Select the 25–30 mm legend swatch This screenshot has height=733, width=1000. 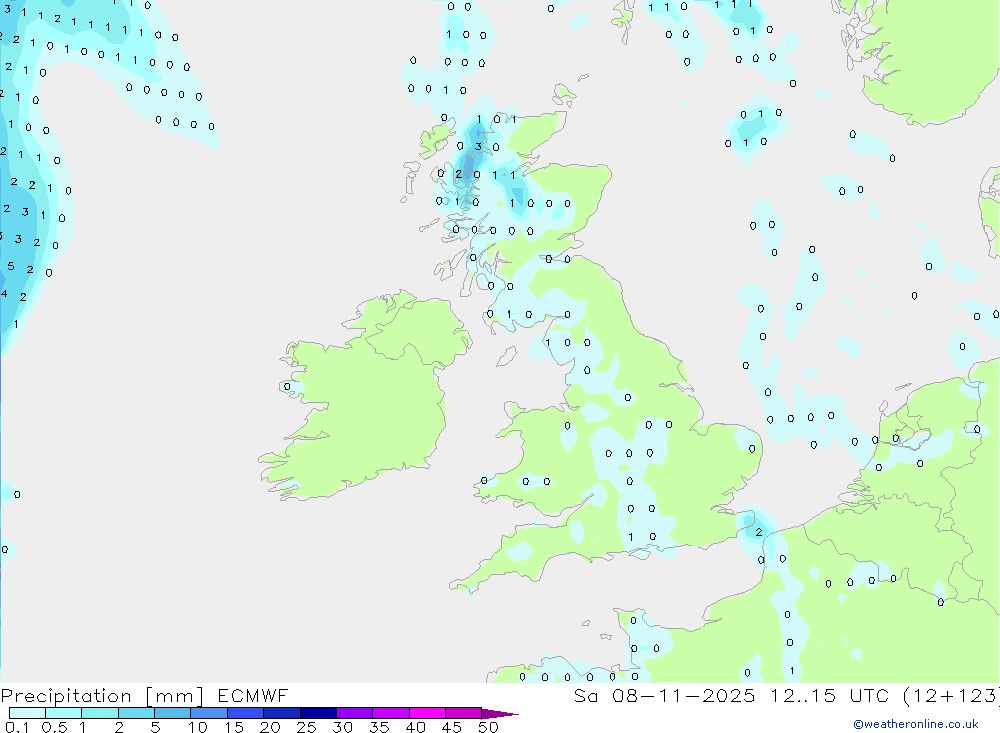[318, 713]
